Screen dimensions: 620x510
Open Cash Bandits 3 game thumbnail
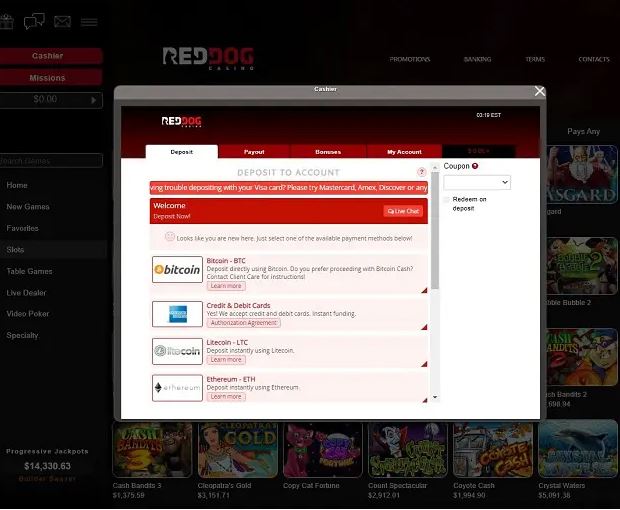[x=153, y=450]
